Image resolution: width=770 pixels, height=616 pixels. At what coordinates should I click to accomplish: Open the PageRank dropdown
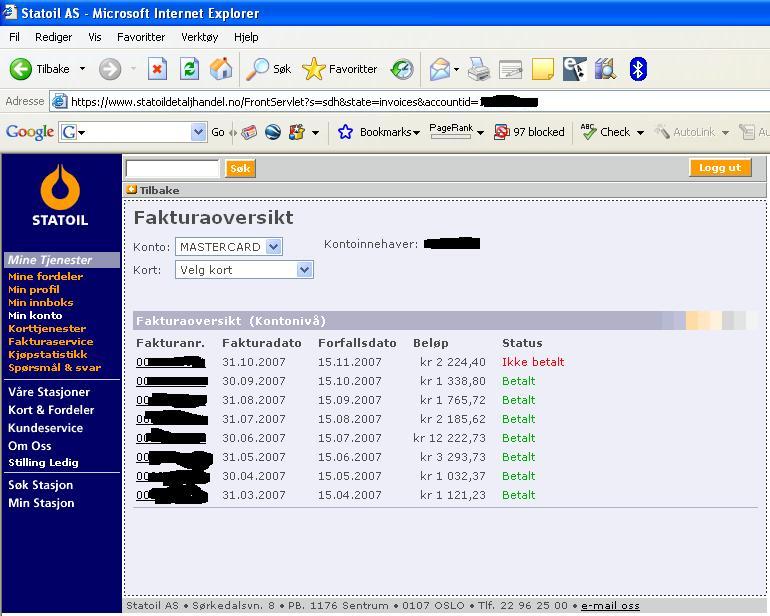pos(480,132)
